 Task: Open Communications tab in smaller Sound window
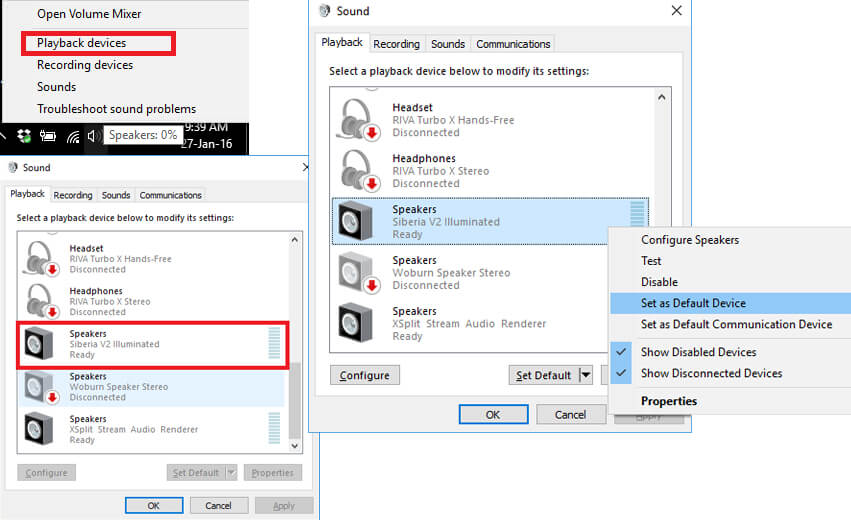(x=170, y=195)
